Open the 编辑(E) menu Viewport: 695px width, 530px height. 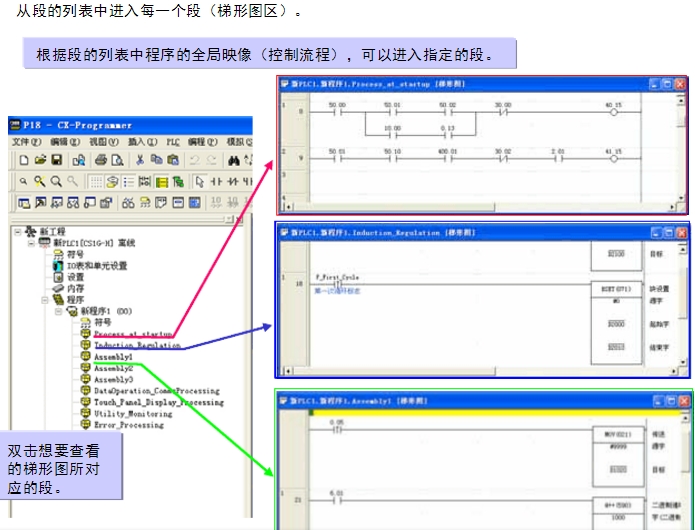pos(65,142)
